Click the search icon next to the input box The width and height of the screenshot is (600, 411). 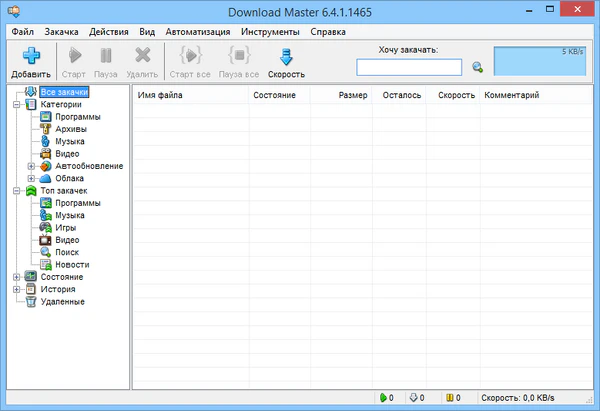coord(478,68)
